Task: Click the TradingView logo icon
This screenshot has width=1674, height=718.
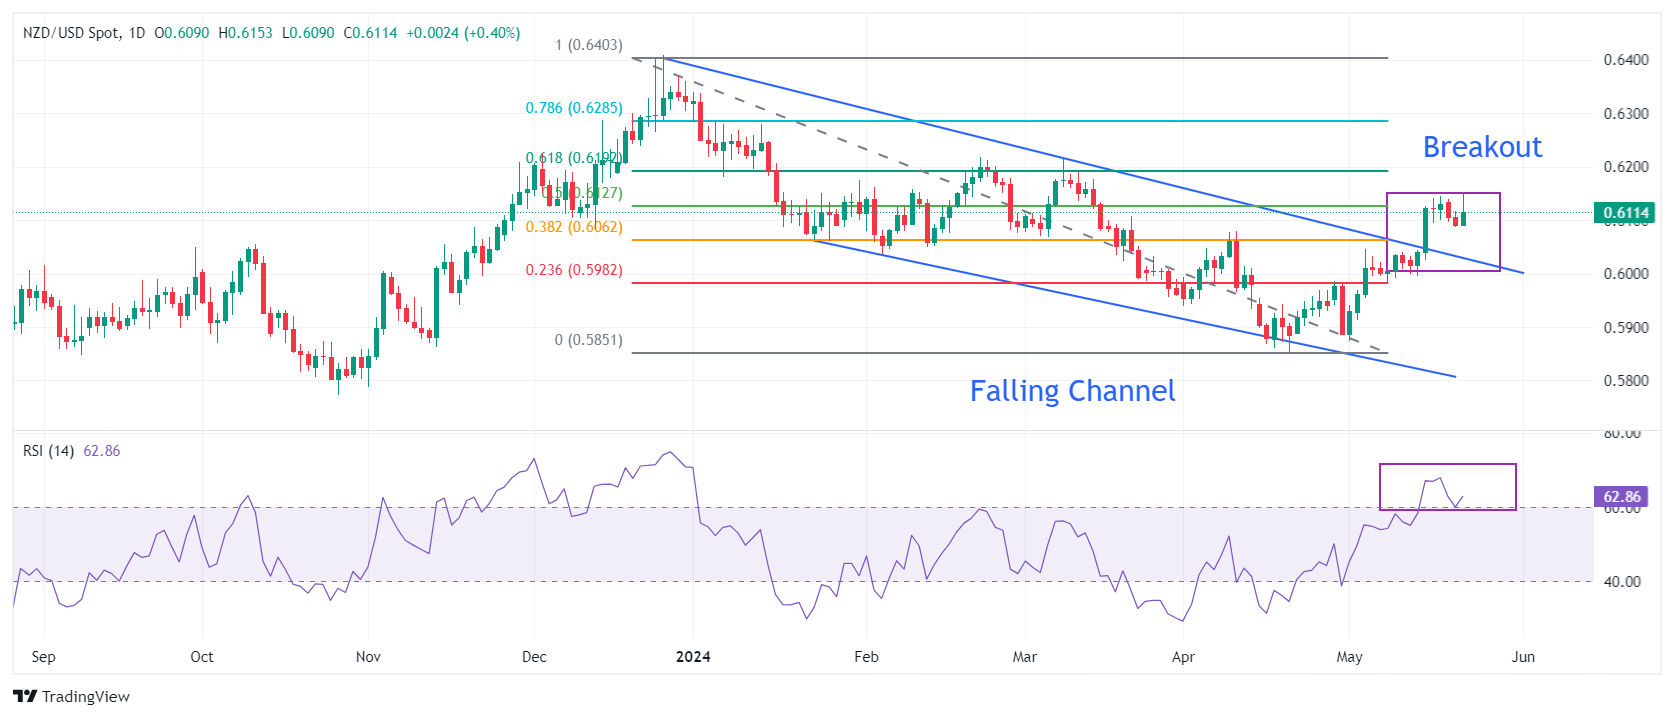Action: (25, 696)
